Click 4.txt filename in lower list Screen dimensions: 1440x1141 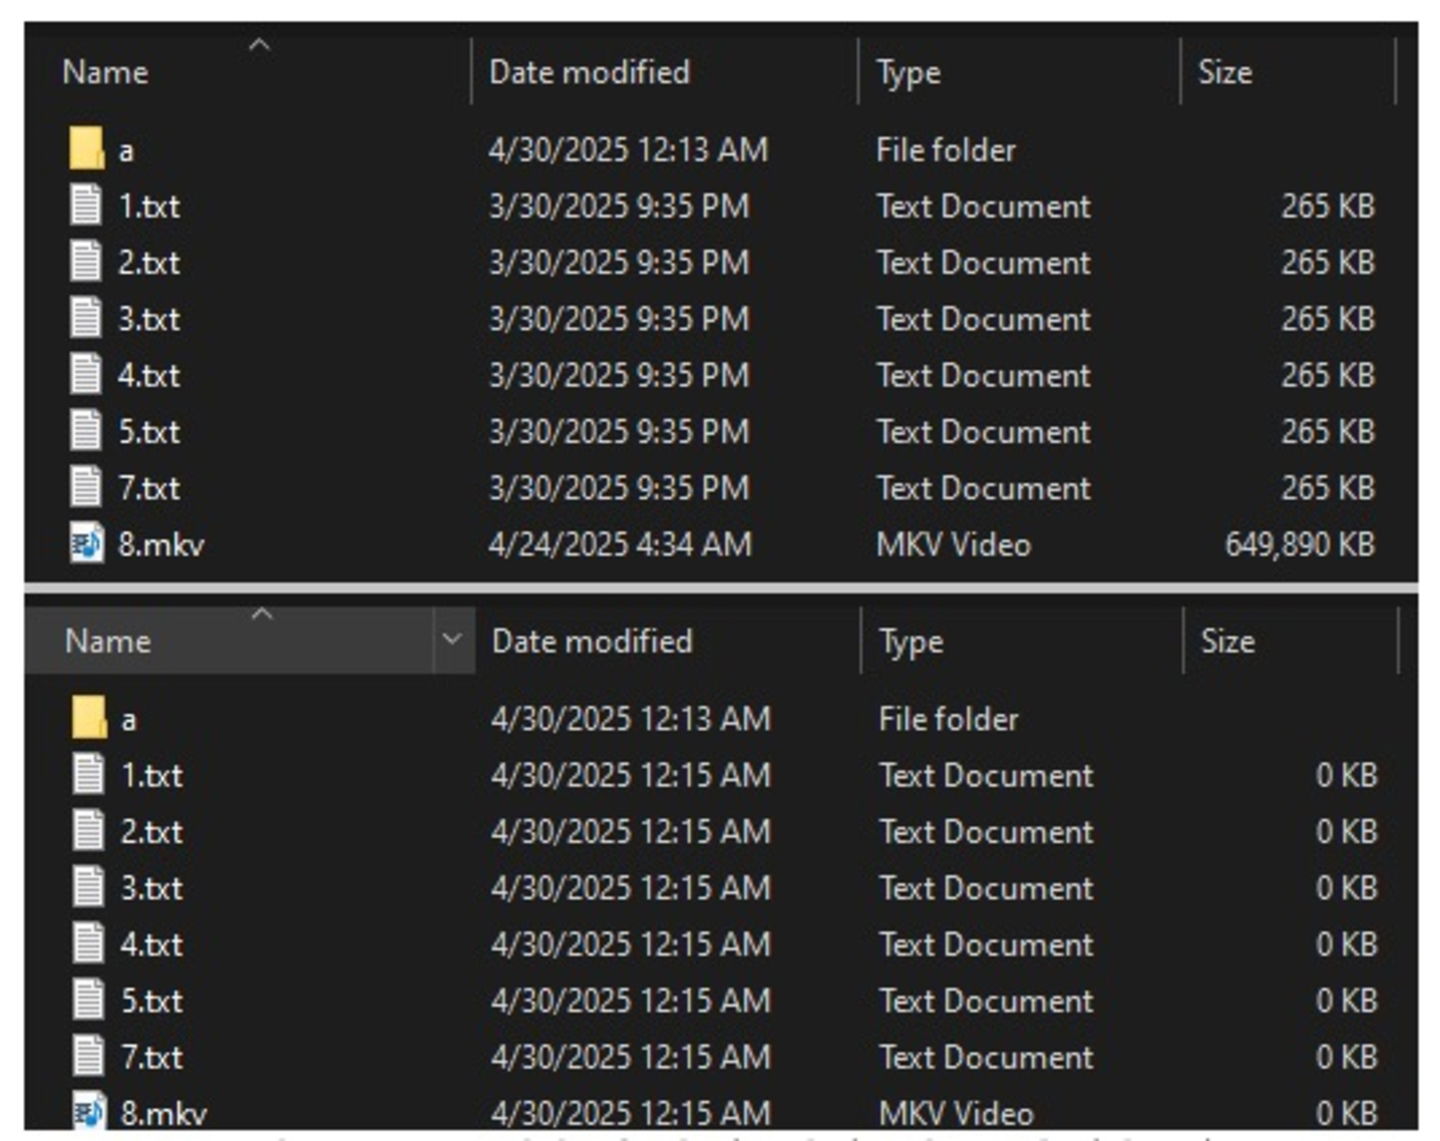152,944
